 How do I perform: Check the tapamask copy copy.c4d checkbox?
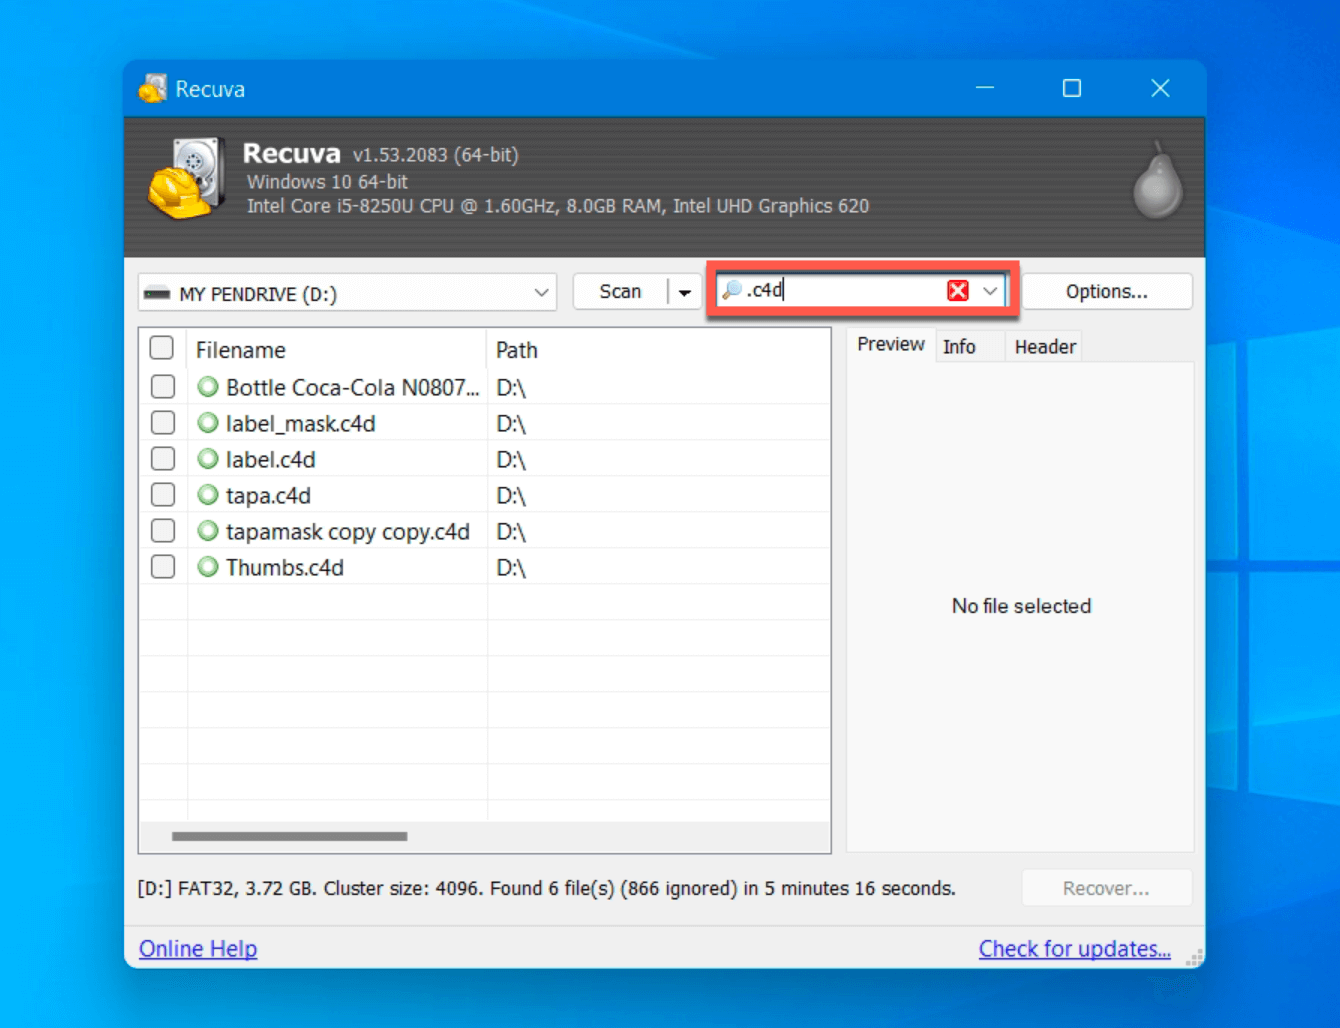coord(163,530)
